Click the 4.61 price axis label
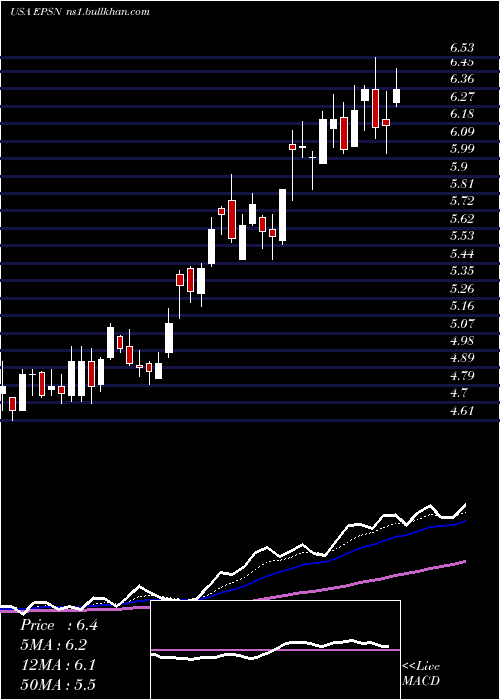Image resolution: width=500 pixels, height=700 pixels. click(462, 411)
